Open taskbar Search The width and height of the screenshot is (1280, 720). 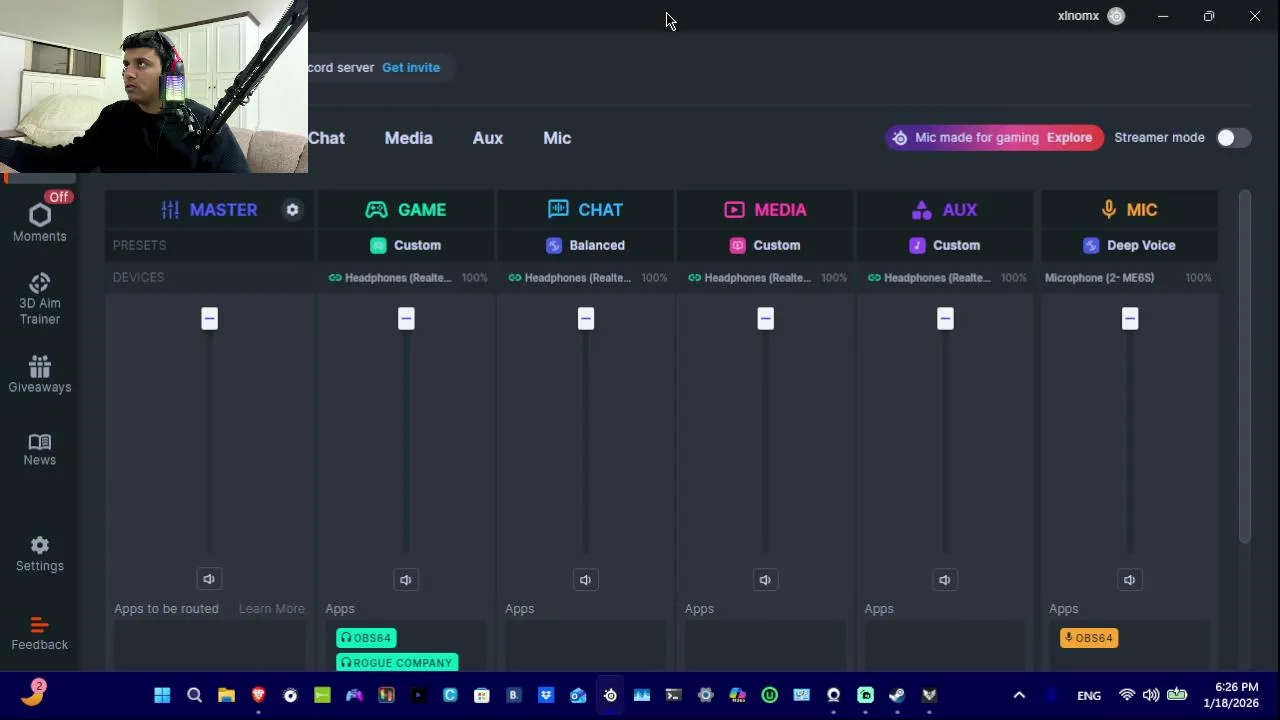pyautogui.click(x=195, y=695)
